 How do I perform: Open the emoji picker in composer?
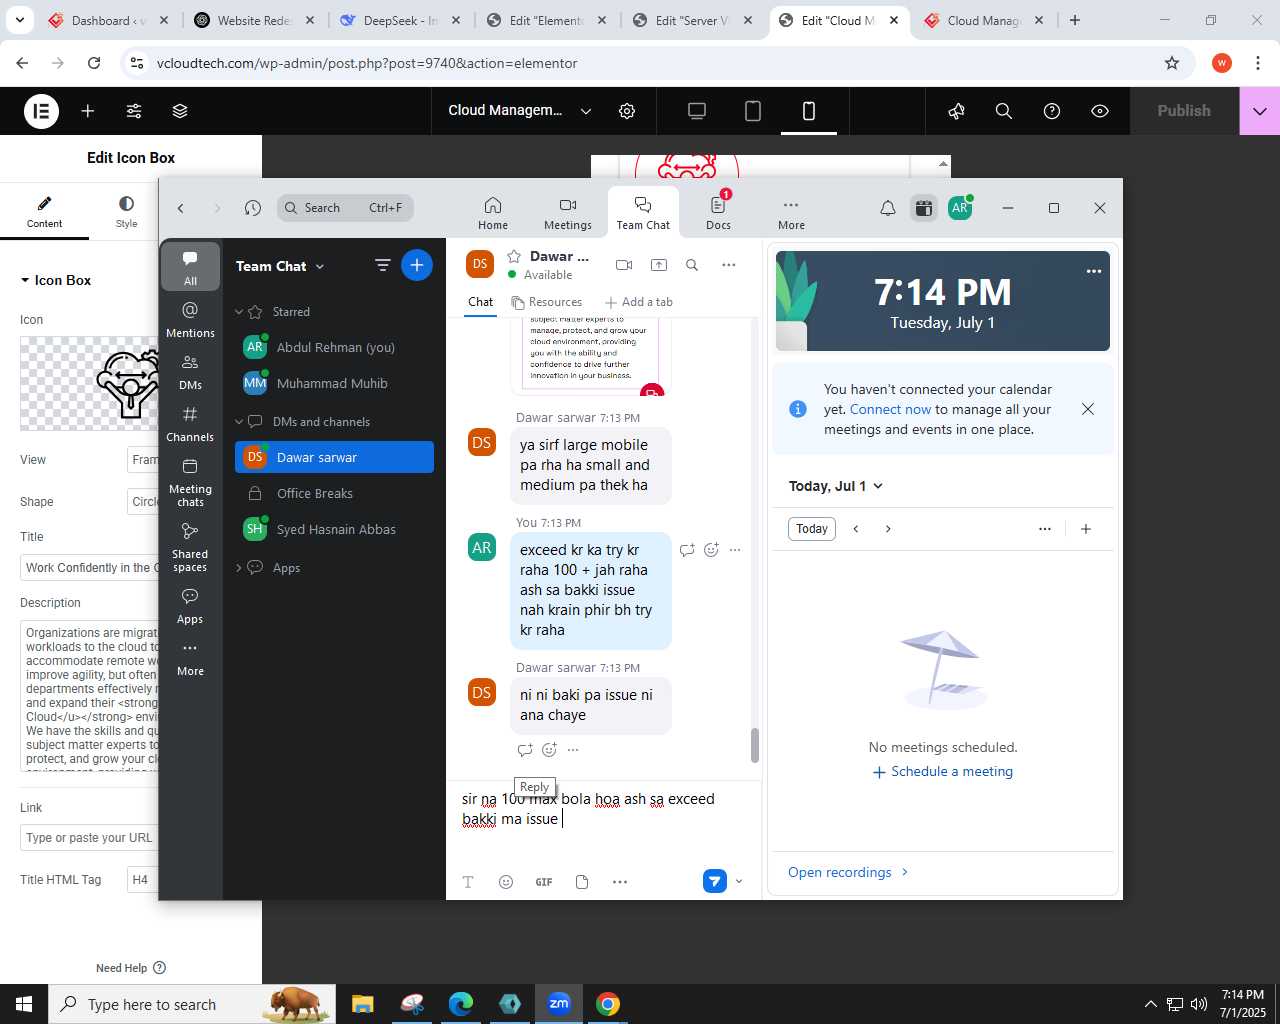[506, 882]
